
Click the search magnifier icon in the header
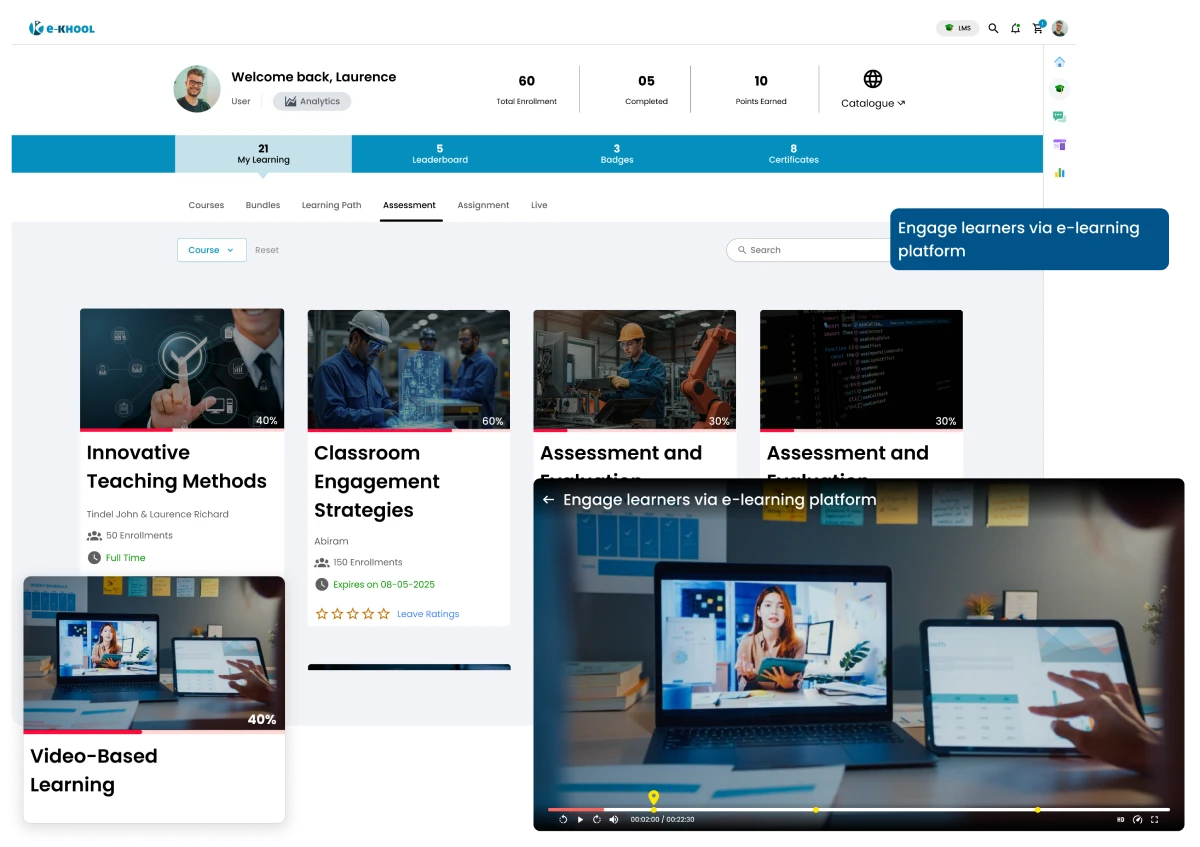point(993,28)
